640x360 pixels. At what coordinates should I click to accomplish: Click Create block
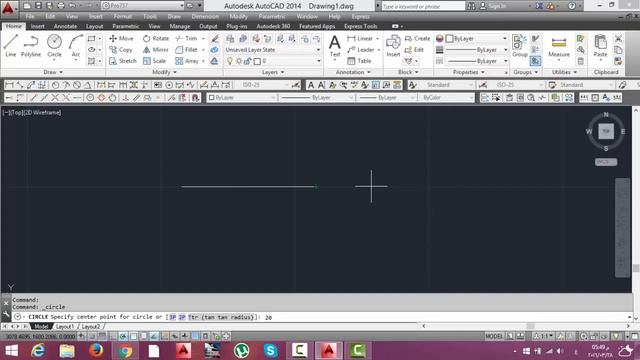418,38
